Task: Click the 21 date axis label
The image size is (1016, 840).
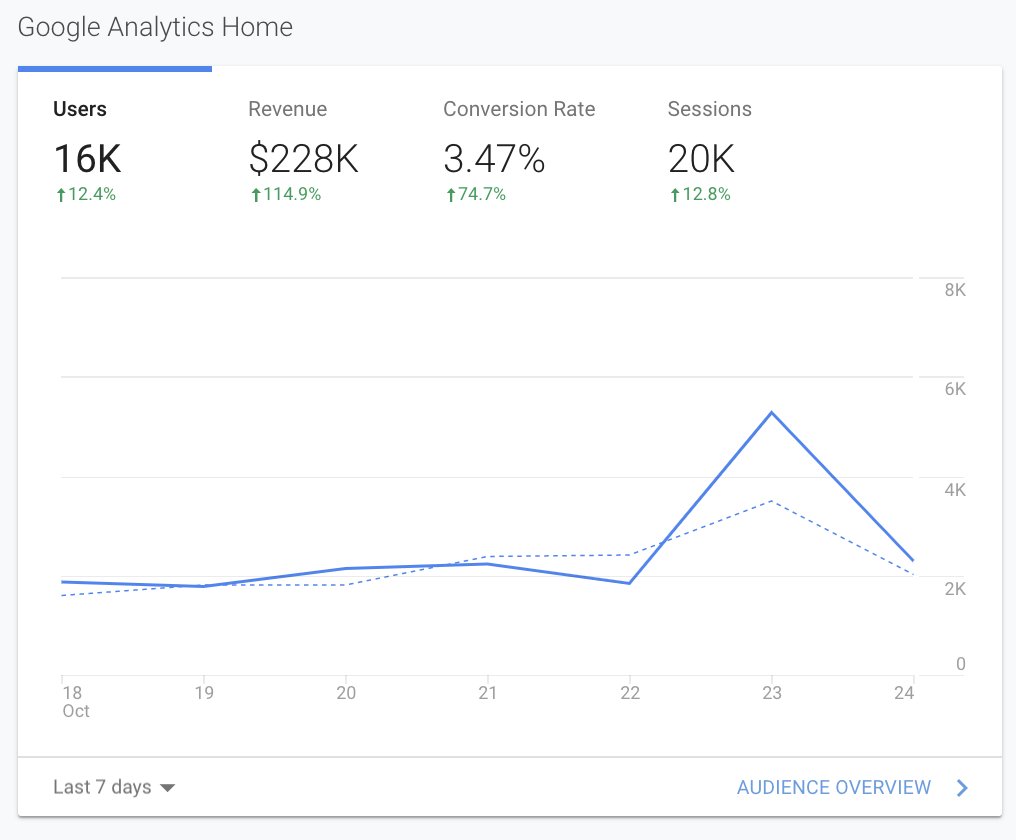Action: coord(487,692)
